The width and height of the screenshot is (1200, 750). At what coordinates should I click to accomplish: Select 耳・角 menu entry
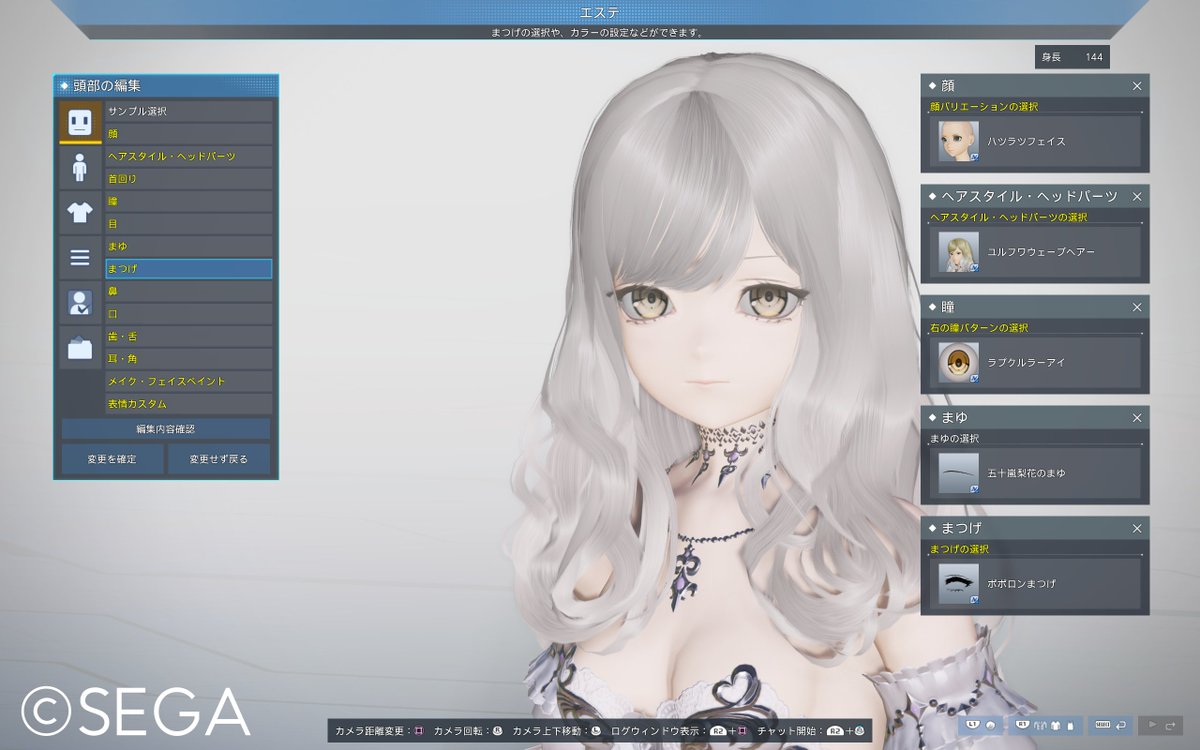[x=189, y=359]
